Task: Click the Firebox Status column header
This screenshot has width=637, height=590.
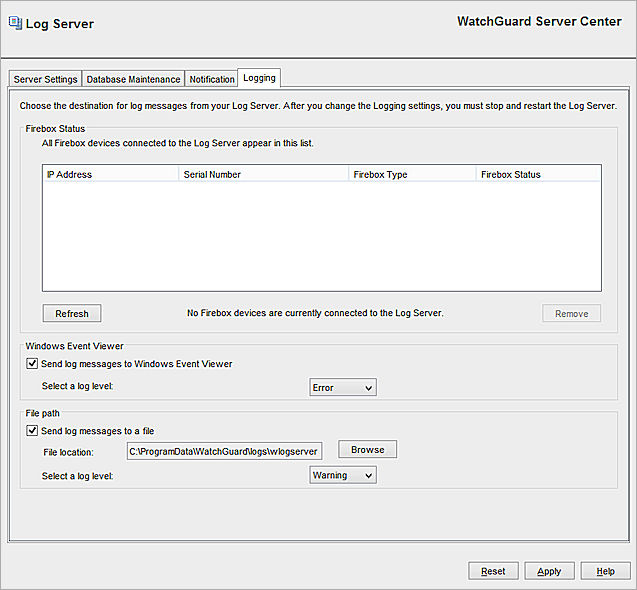Action: pos(538,175)
